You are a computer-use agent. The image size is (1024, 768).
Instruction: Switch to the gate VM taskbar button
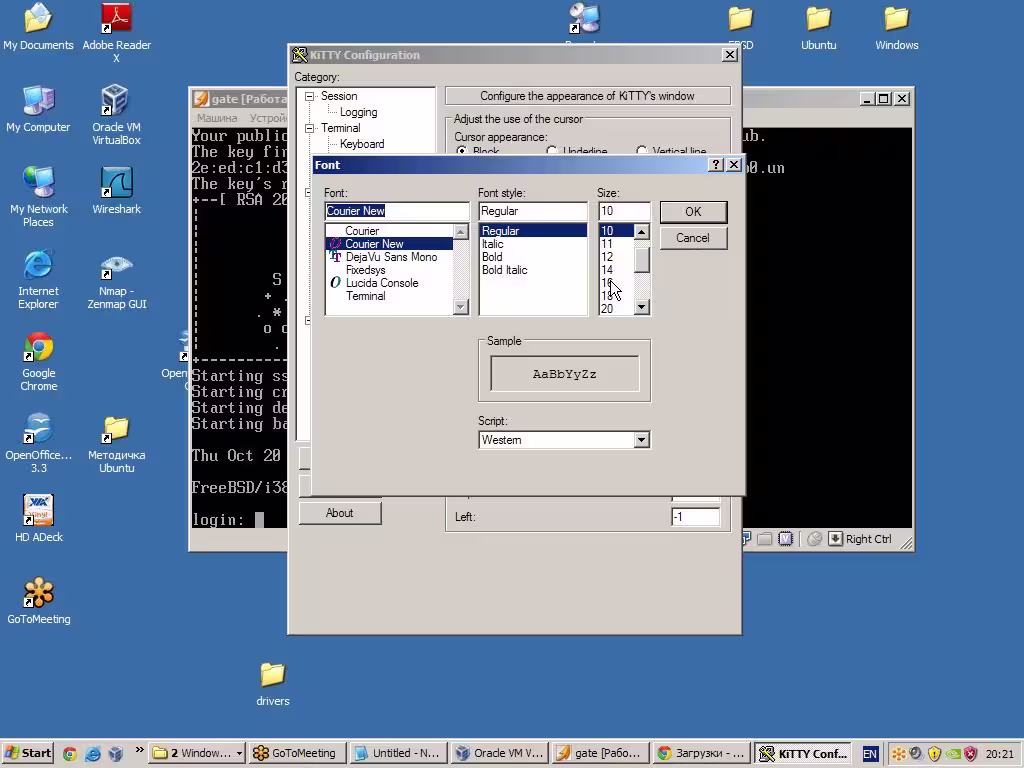point(601,754)
